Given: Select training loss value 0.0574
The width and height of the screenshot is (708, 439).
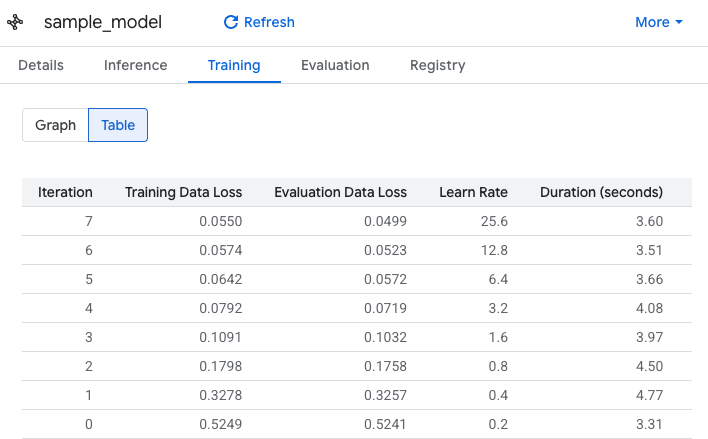Looking at the screenshot, I should (221, 250).
